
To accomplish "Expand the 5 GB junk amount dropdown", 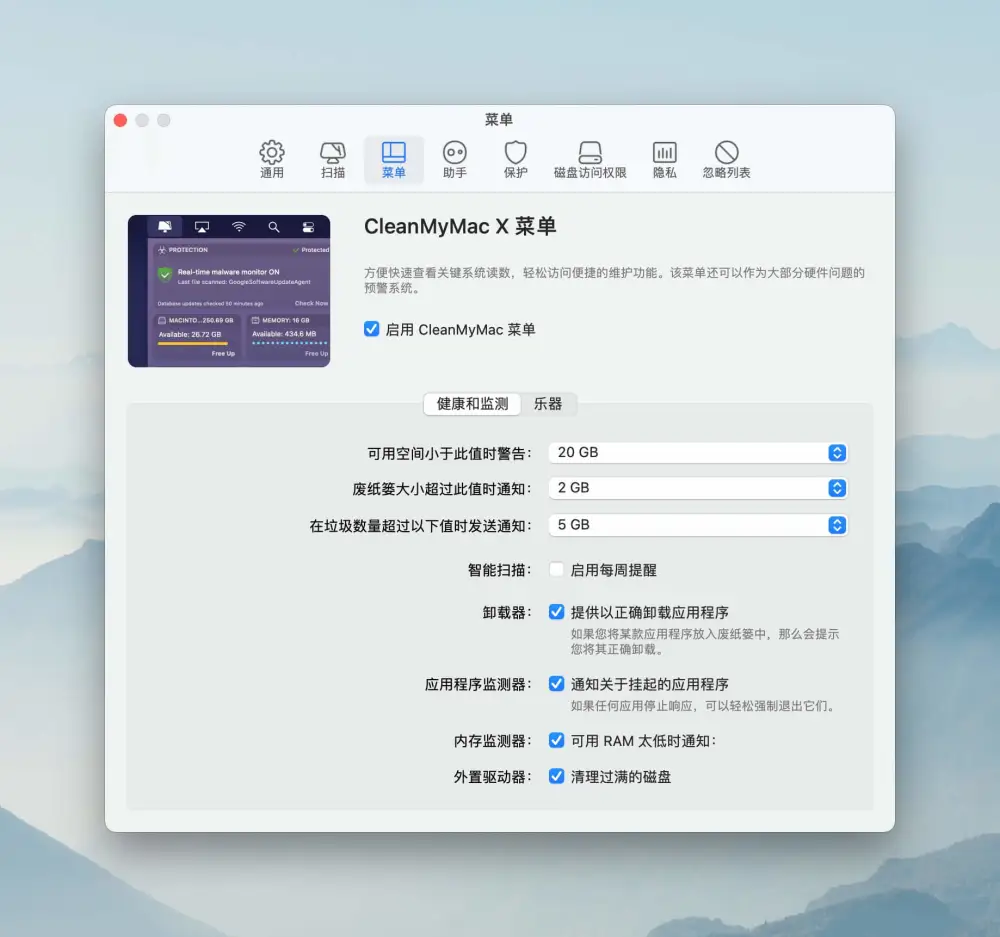I will (x=698, y=525).
